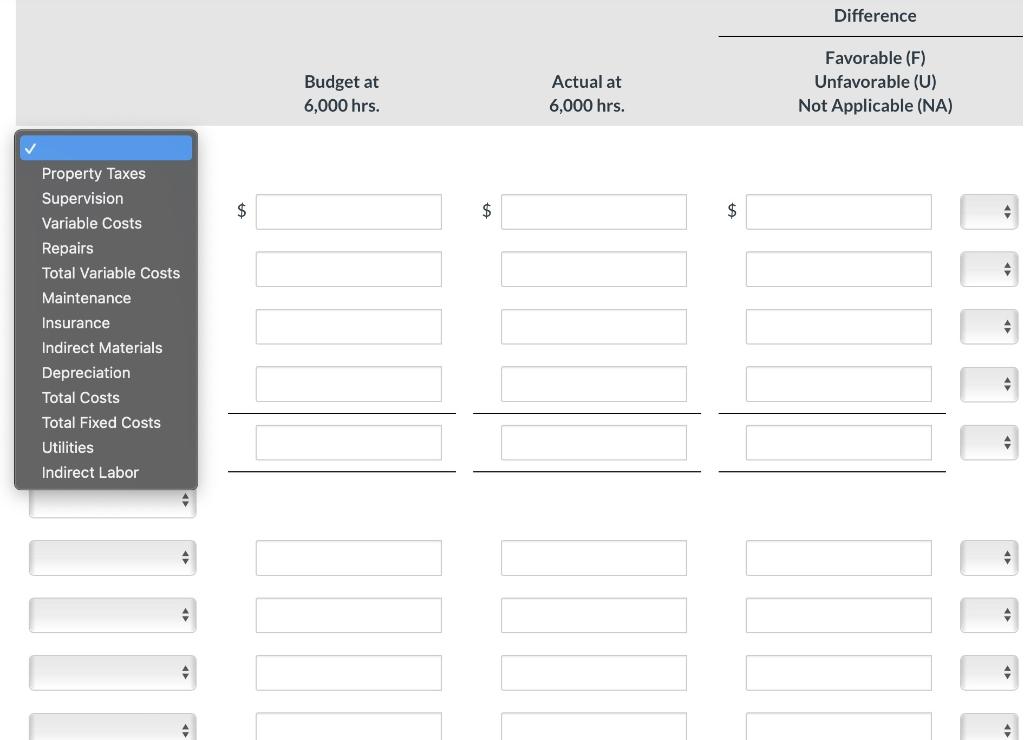Click Actual input in second row below underlines
This screenshot has height=740, width=1024.
pyautogui.click(x=594, y=615)
